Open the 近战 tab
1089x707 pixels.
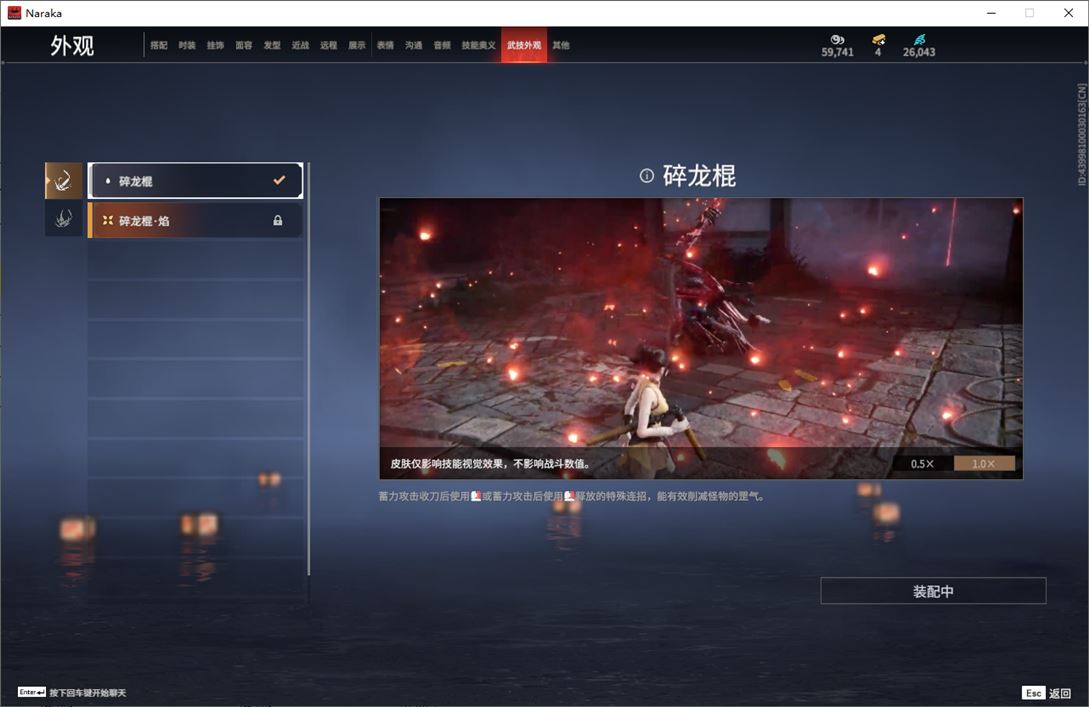coord(300,45)
